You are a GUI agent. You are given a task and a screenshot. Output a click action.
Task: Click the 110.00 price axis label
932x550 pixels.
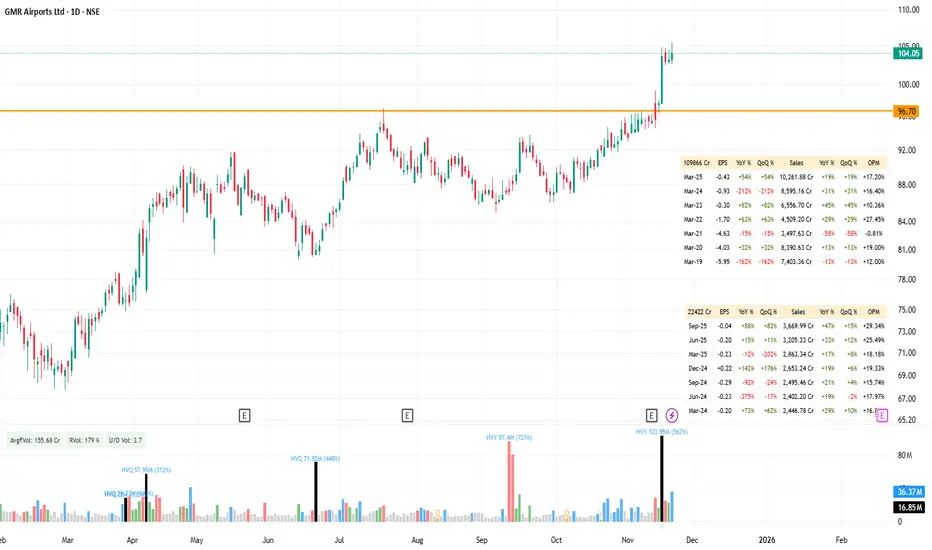tap(908, 10)
